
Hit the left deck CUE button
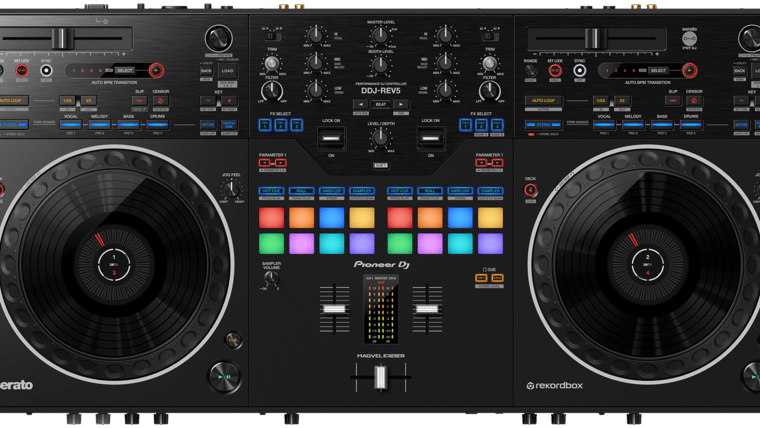(233, 340)
